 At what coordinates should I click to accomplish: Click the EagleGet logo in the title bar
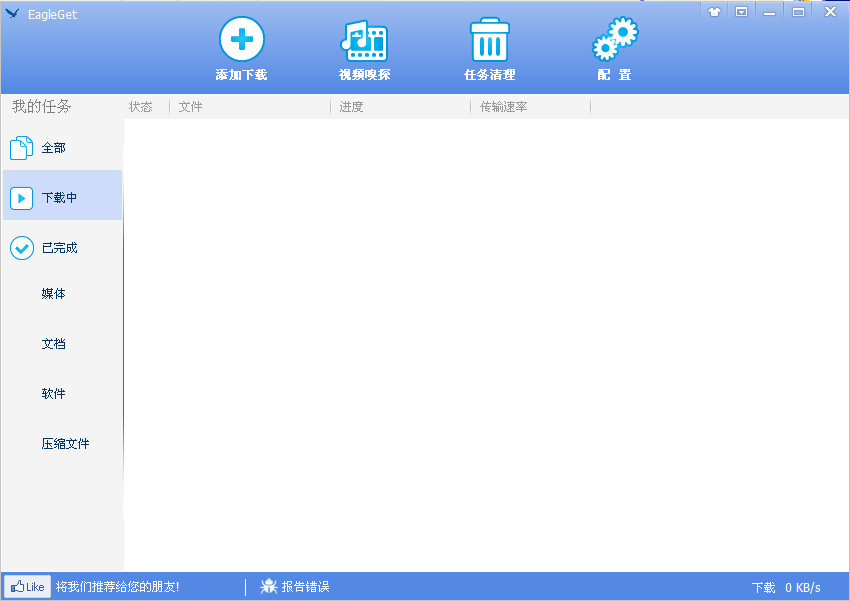point(14,12)
